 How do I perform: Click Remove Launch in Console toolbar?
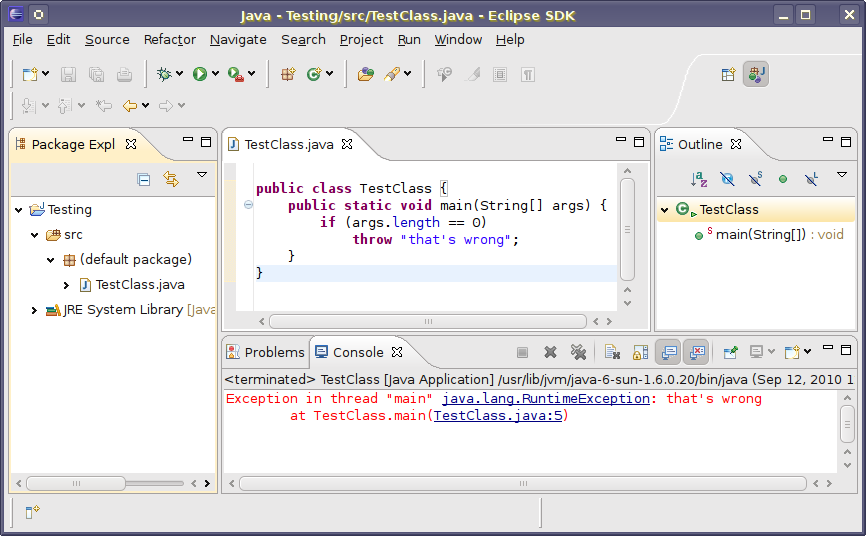coord(550,352)
